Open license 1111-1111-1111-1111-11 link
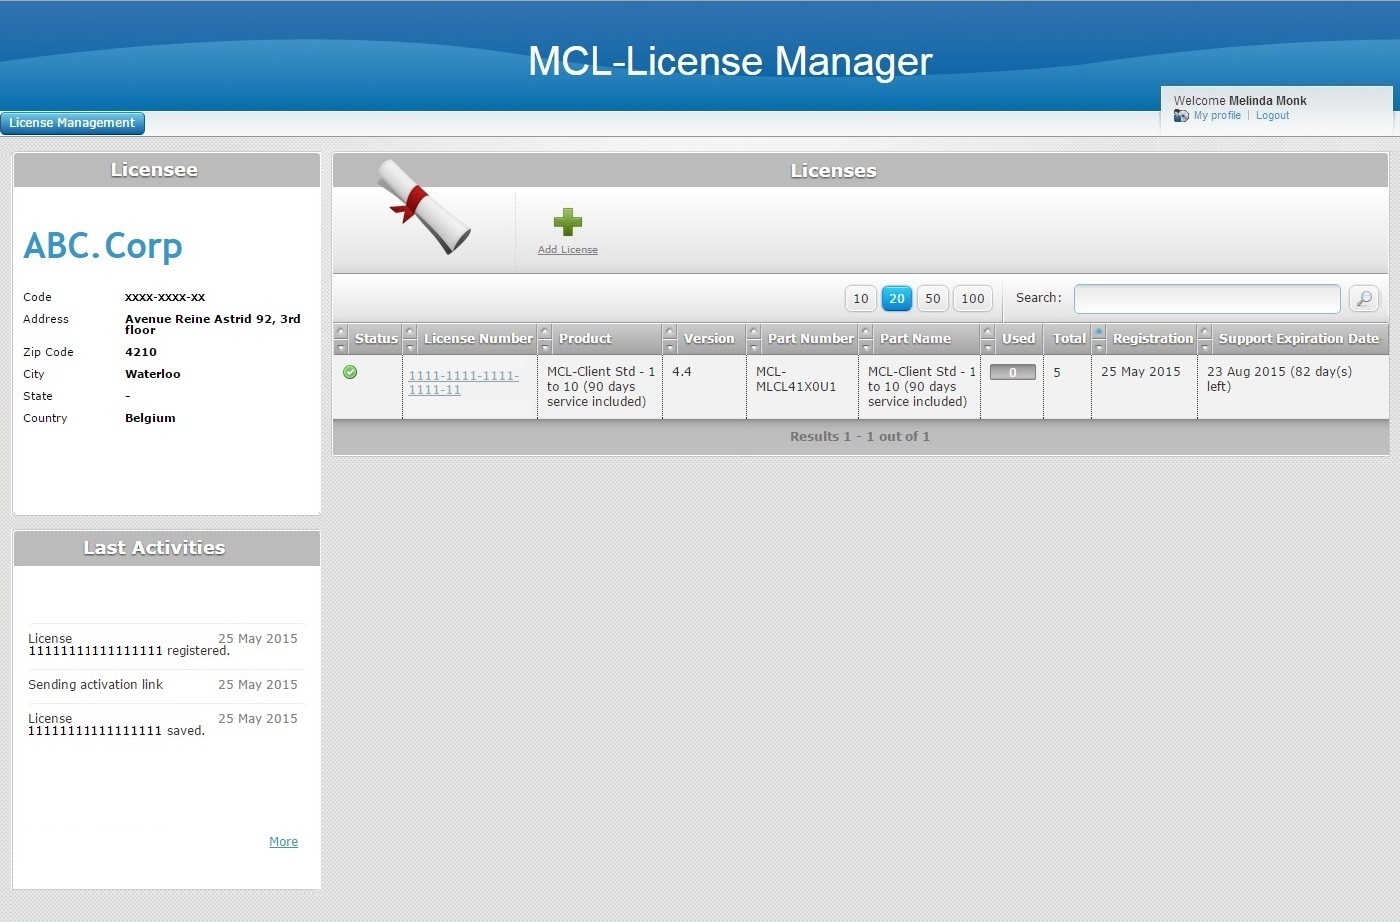Screen dimensions: 1400x922 (x=463, y=382)
